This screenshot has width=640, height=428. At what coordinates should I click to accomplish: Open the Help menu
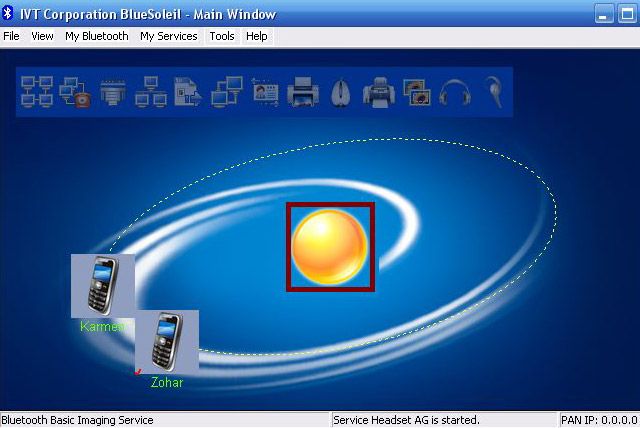point(257,36)
